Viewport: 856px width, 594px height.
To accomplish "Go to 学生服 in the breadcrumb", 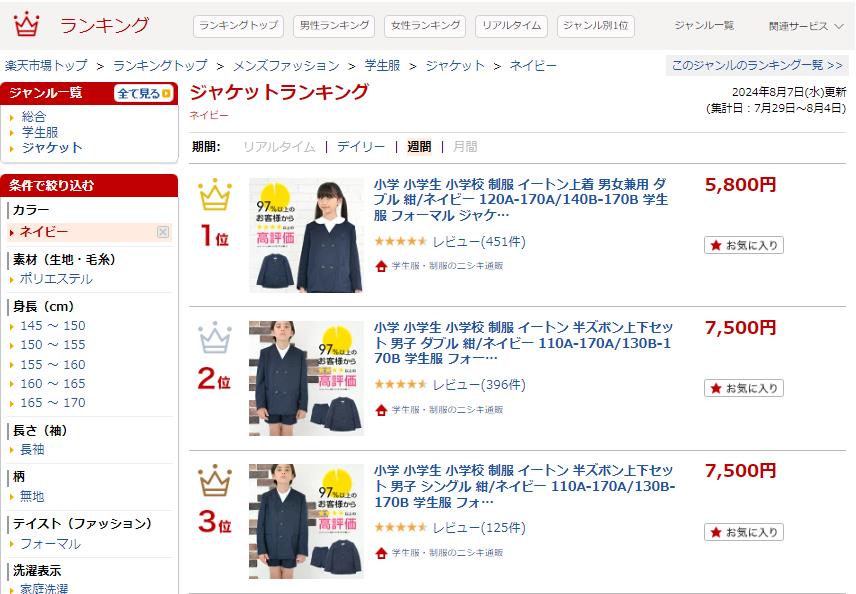I will [x=382, y=66].
